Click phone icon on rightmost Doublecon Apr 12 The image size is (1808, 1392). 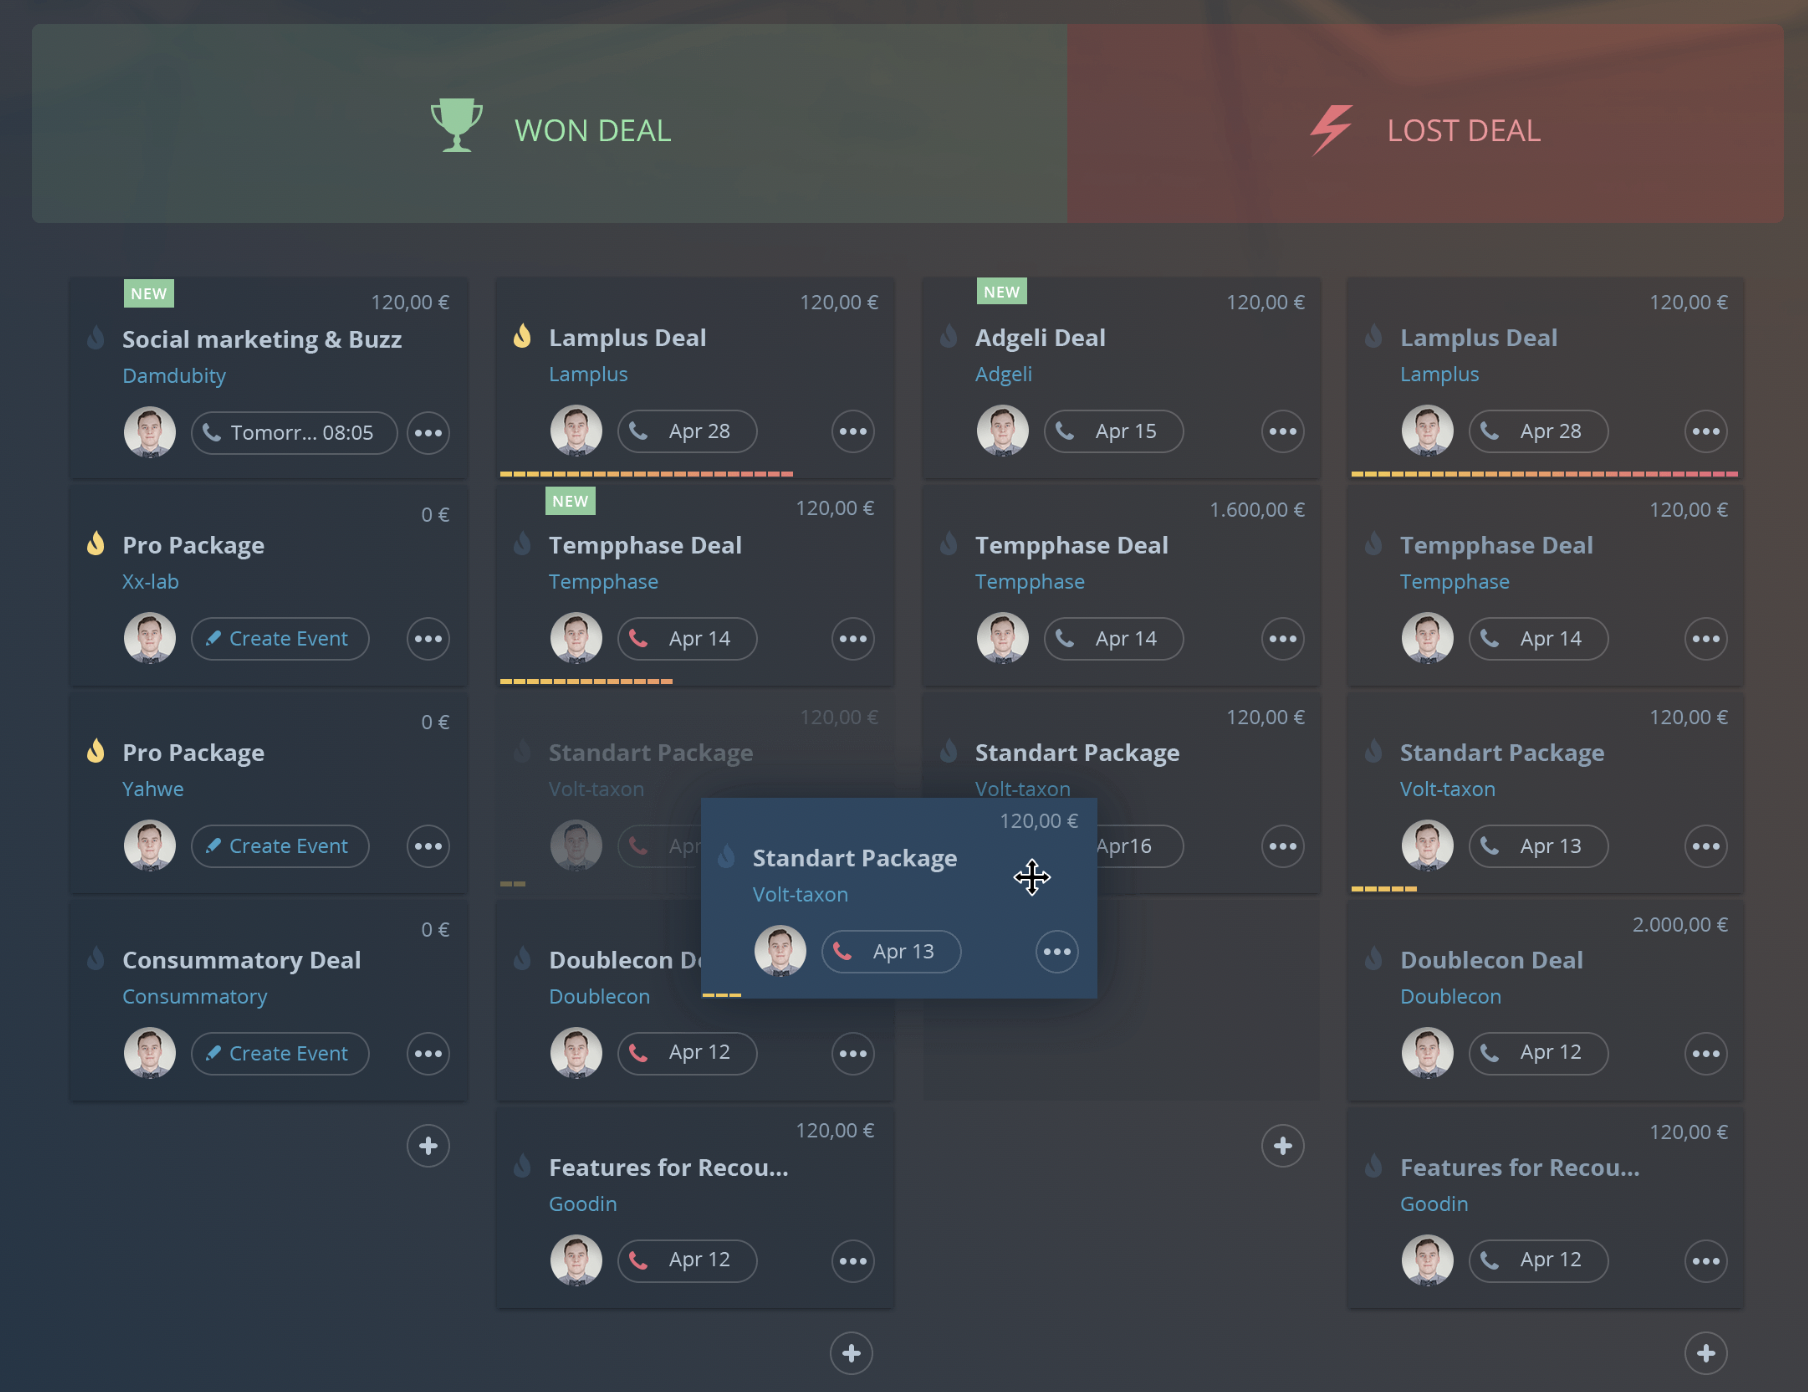click(1489, 1052)
